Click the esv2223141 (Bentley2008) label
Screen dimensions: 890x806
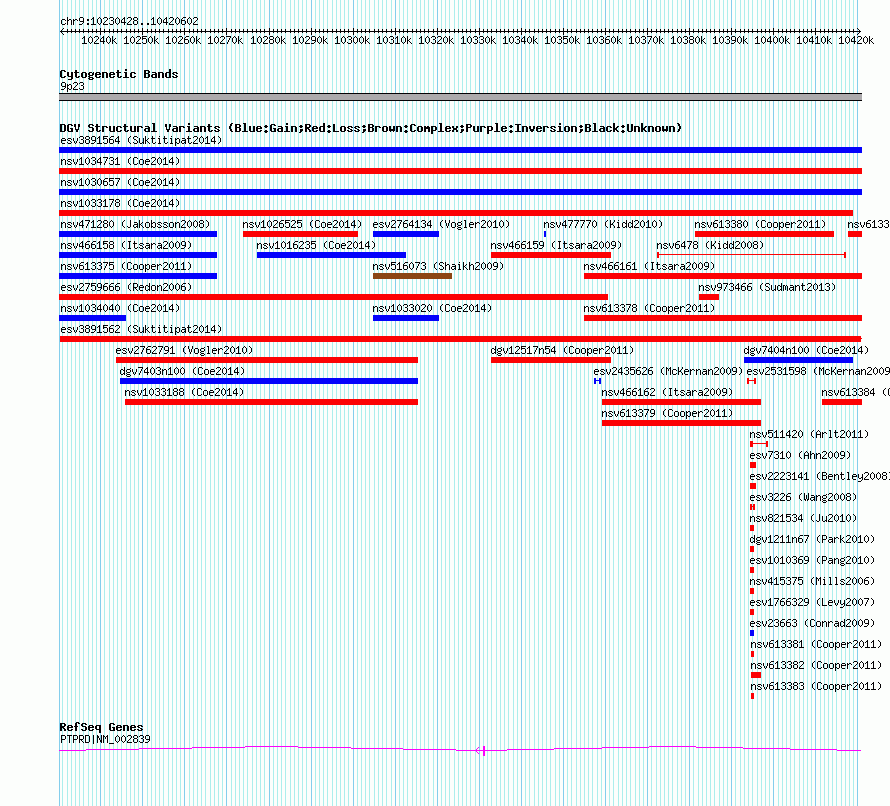click(819, 476)
